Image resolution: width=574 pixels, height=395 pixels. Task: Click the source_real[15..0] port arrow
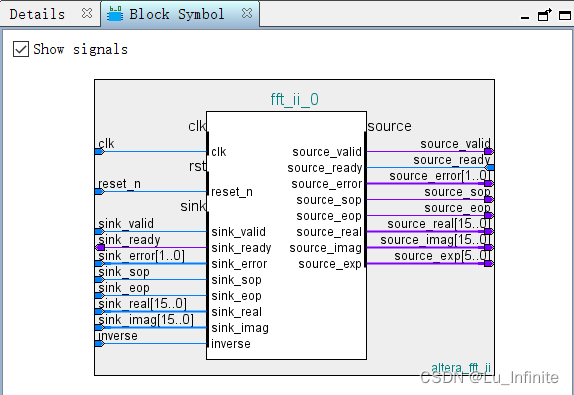[x=489, y=231]
